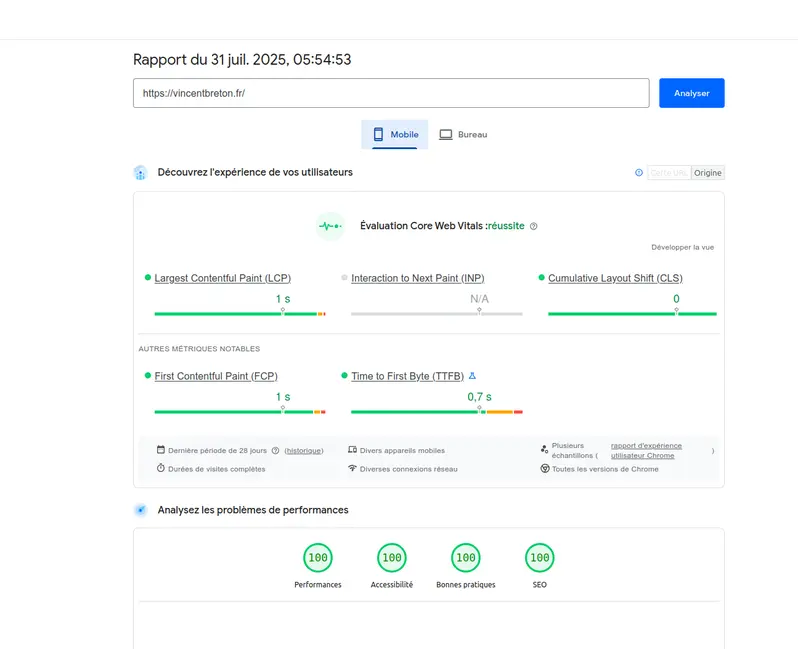Viewport: 798px width, 649px height.
Task: Click the URL input field
Action: click(391, 93)
